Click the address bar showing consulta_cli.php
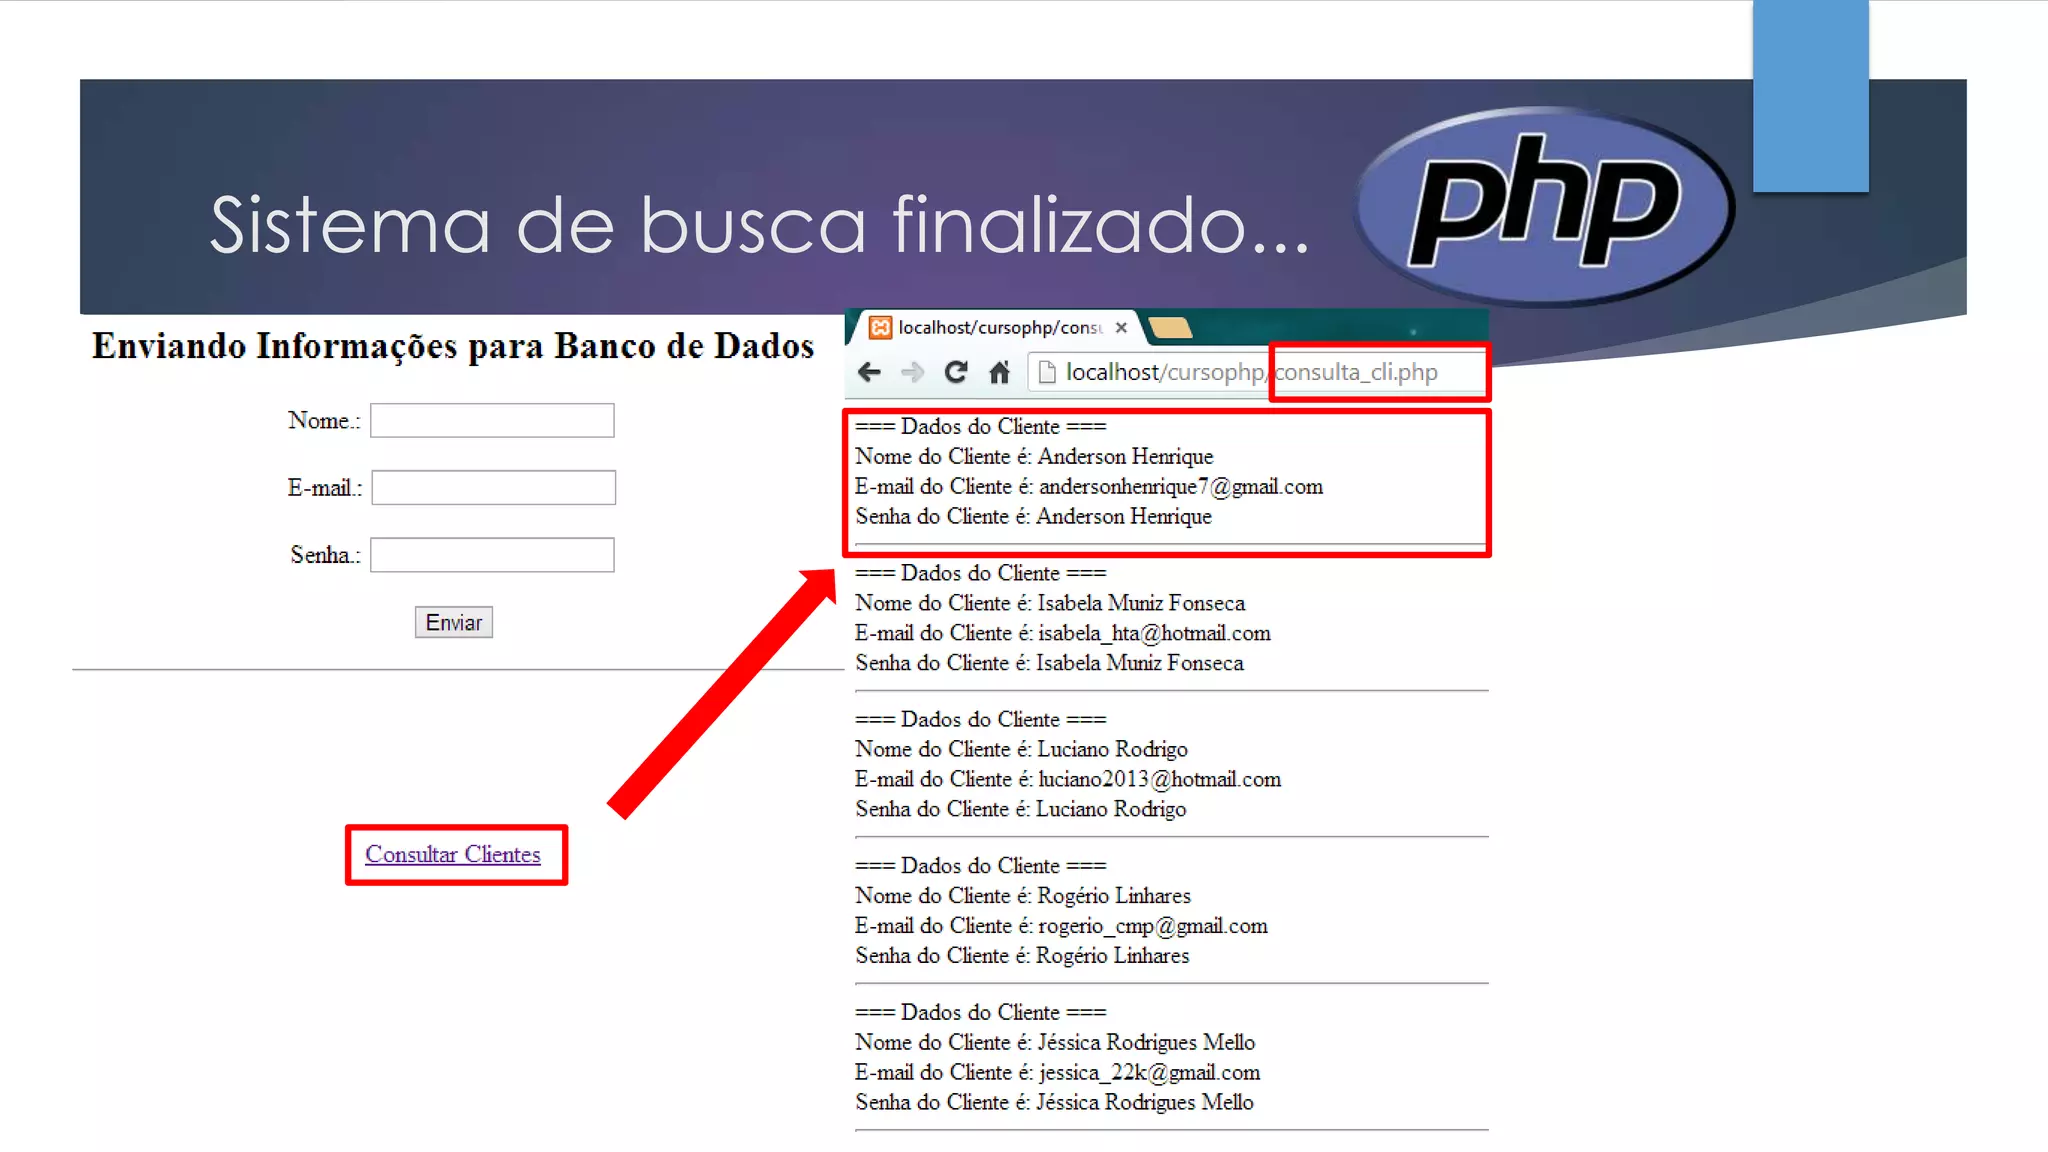The width and height of the screenshot is (2048, 1152). coord(1258,372)
